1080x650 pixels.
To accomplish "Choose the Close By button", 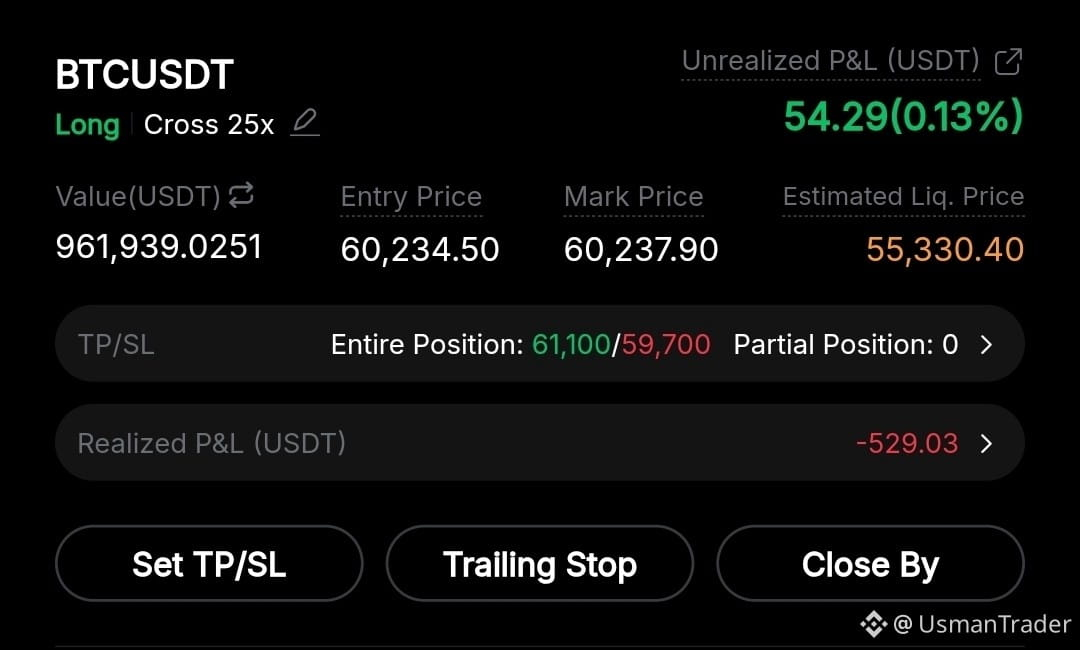I will tap(870, 564).
